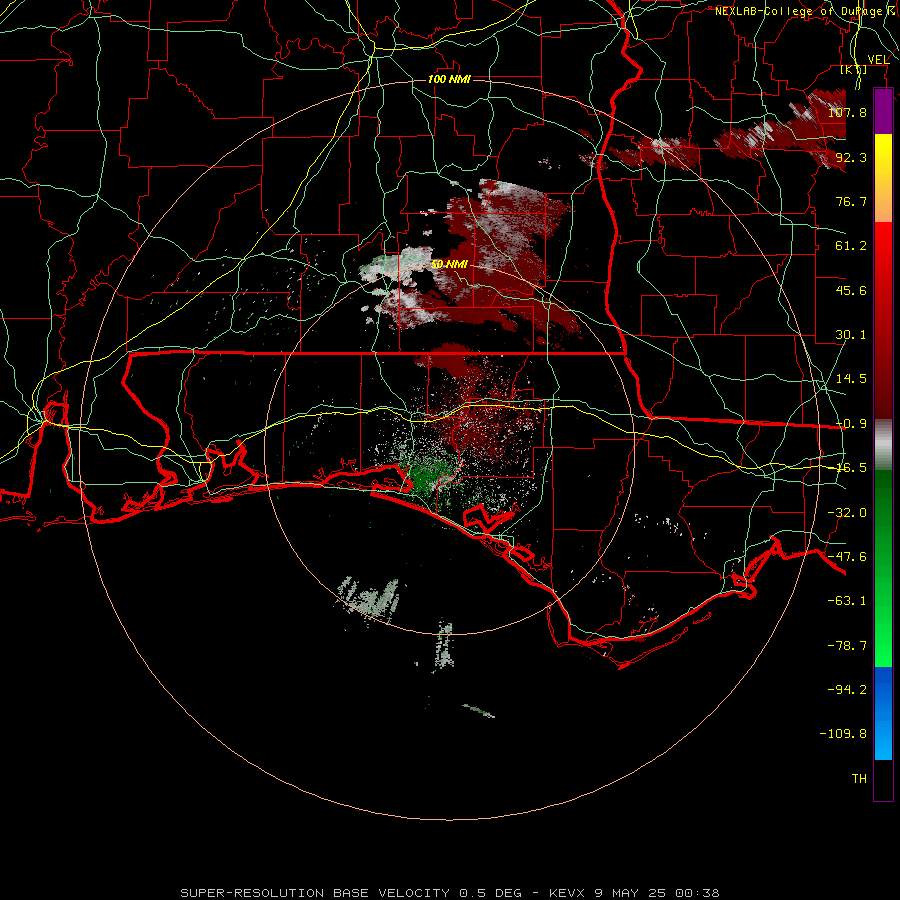This screenshot has height=900, width=900.
Task: Click the 45.6 velocity scale value
Action: click(x=851, y=290)
